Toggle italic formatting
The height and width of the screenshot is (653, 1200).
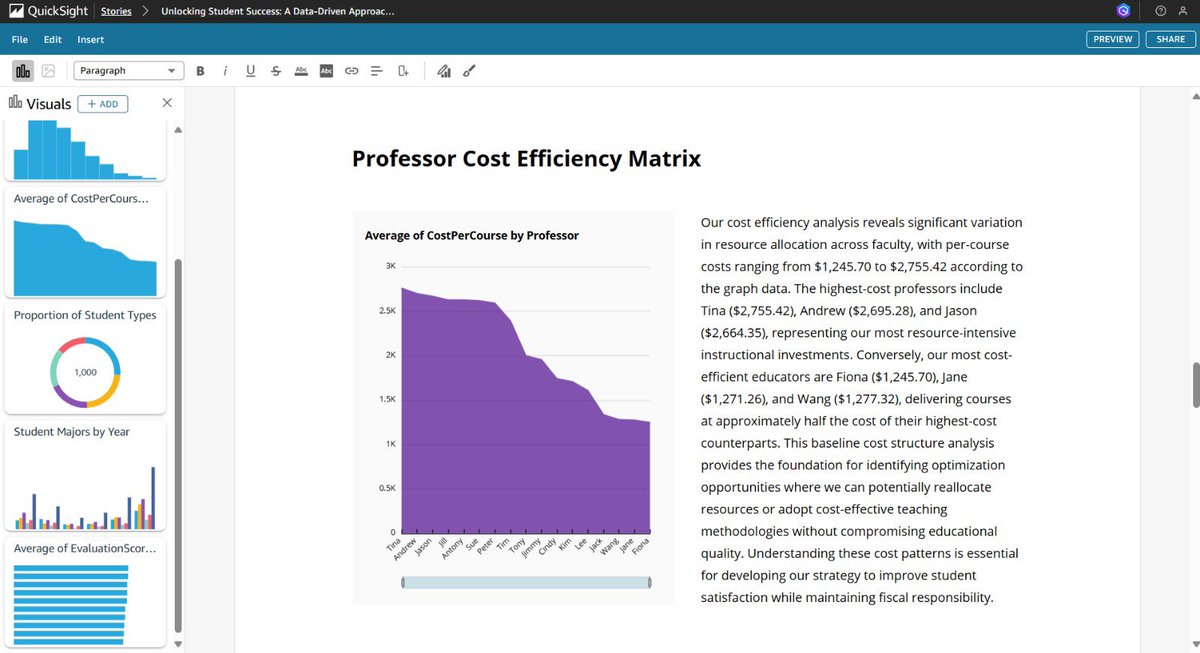pos(225,71)
